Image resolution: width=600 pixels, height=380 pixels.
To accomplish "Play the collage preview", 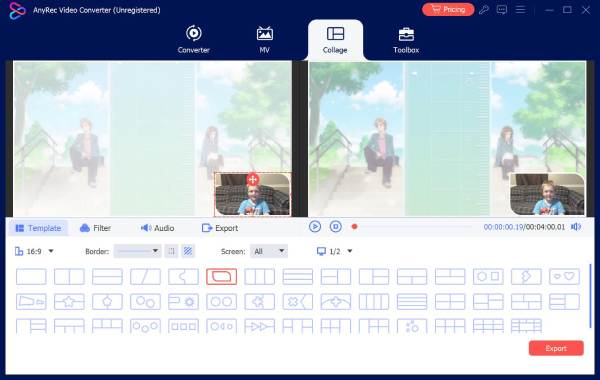I will (x=315, y=227).
